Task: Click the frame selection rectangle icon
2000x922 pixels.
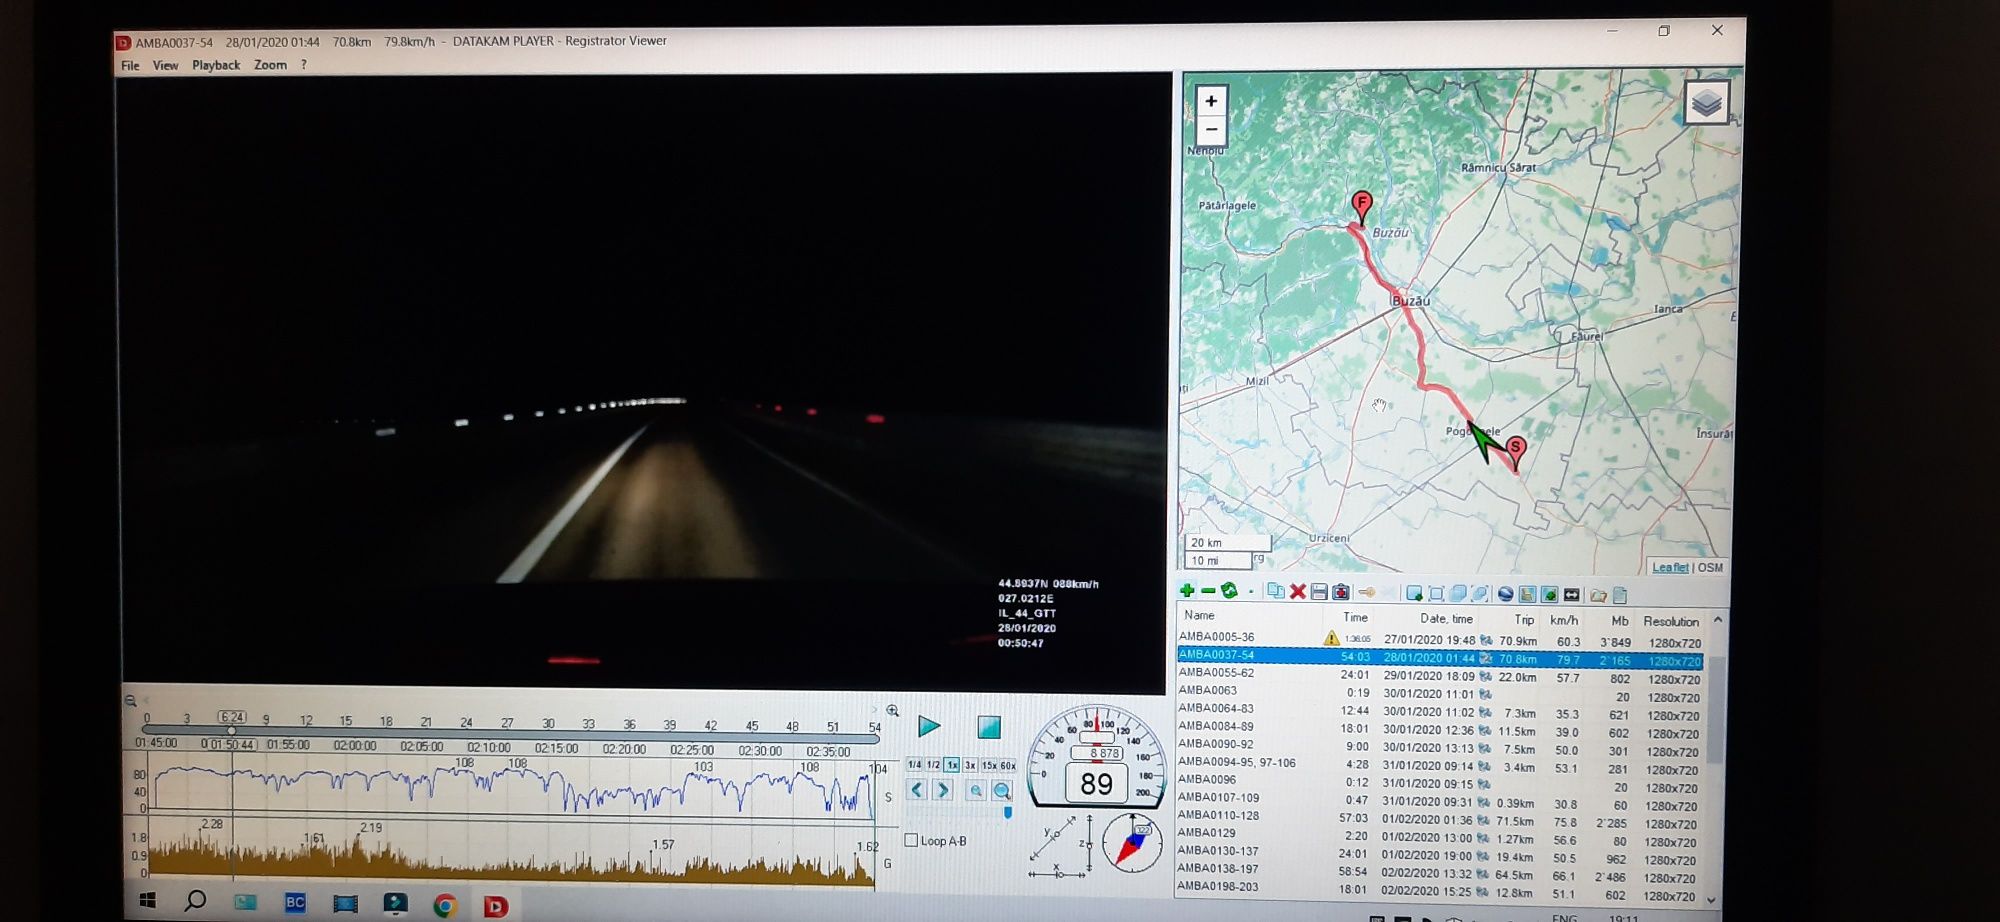Action: pyautogui.click(x=1436, y=593)
